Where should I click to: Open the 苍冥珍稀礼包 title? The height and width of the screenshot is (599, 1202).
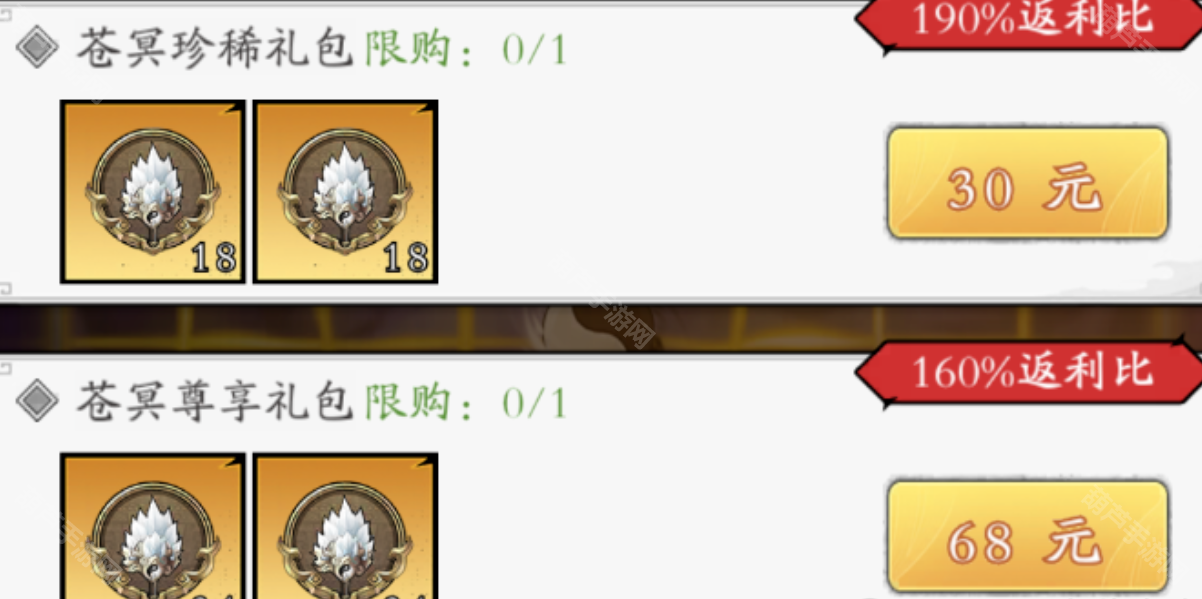pos(215,48)
